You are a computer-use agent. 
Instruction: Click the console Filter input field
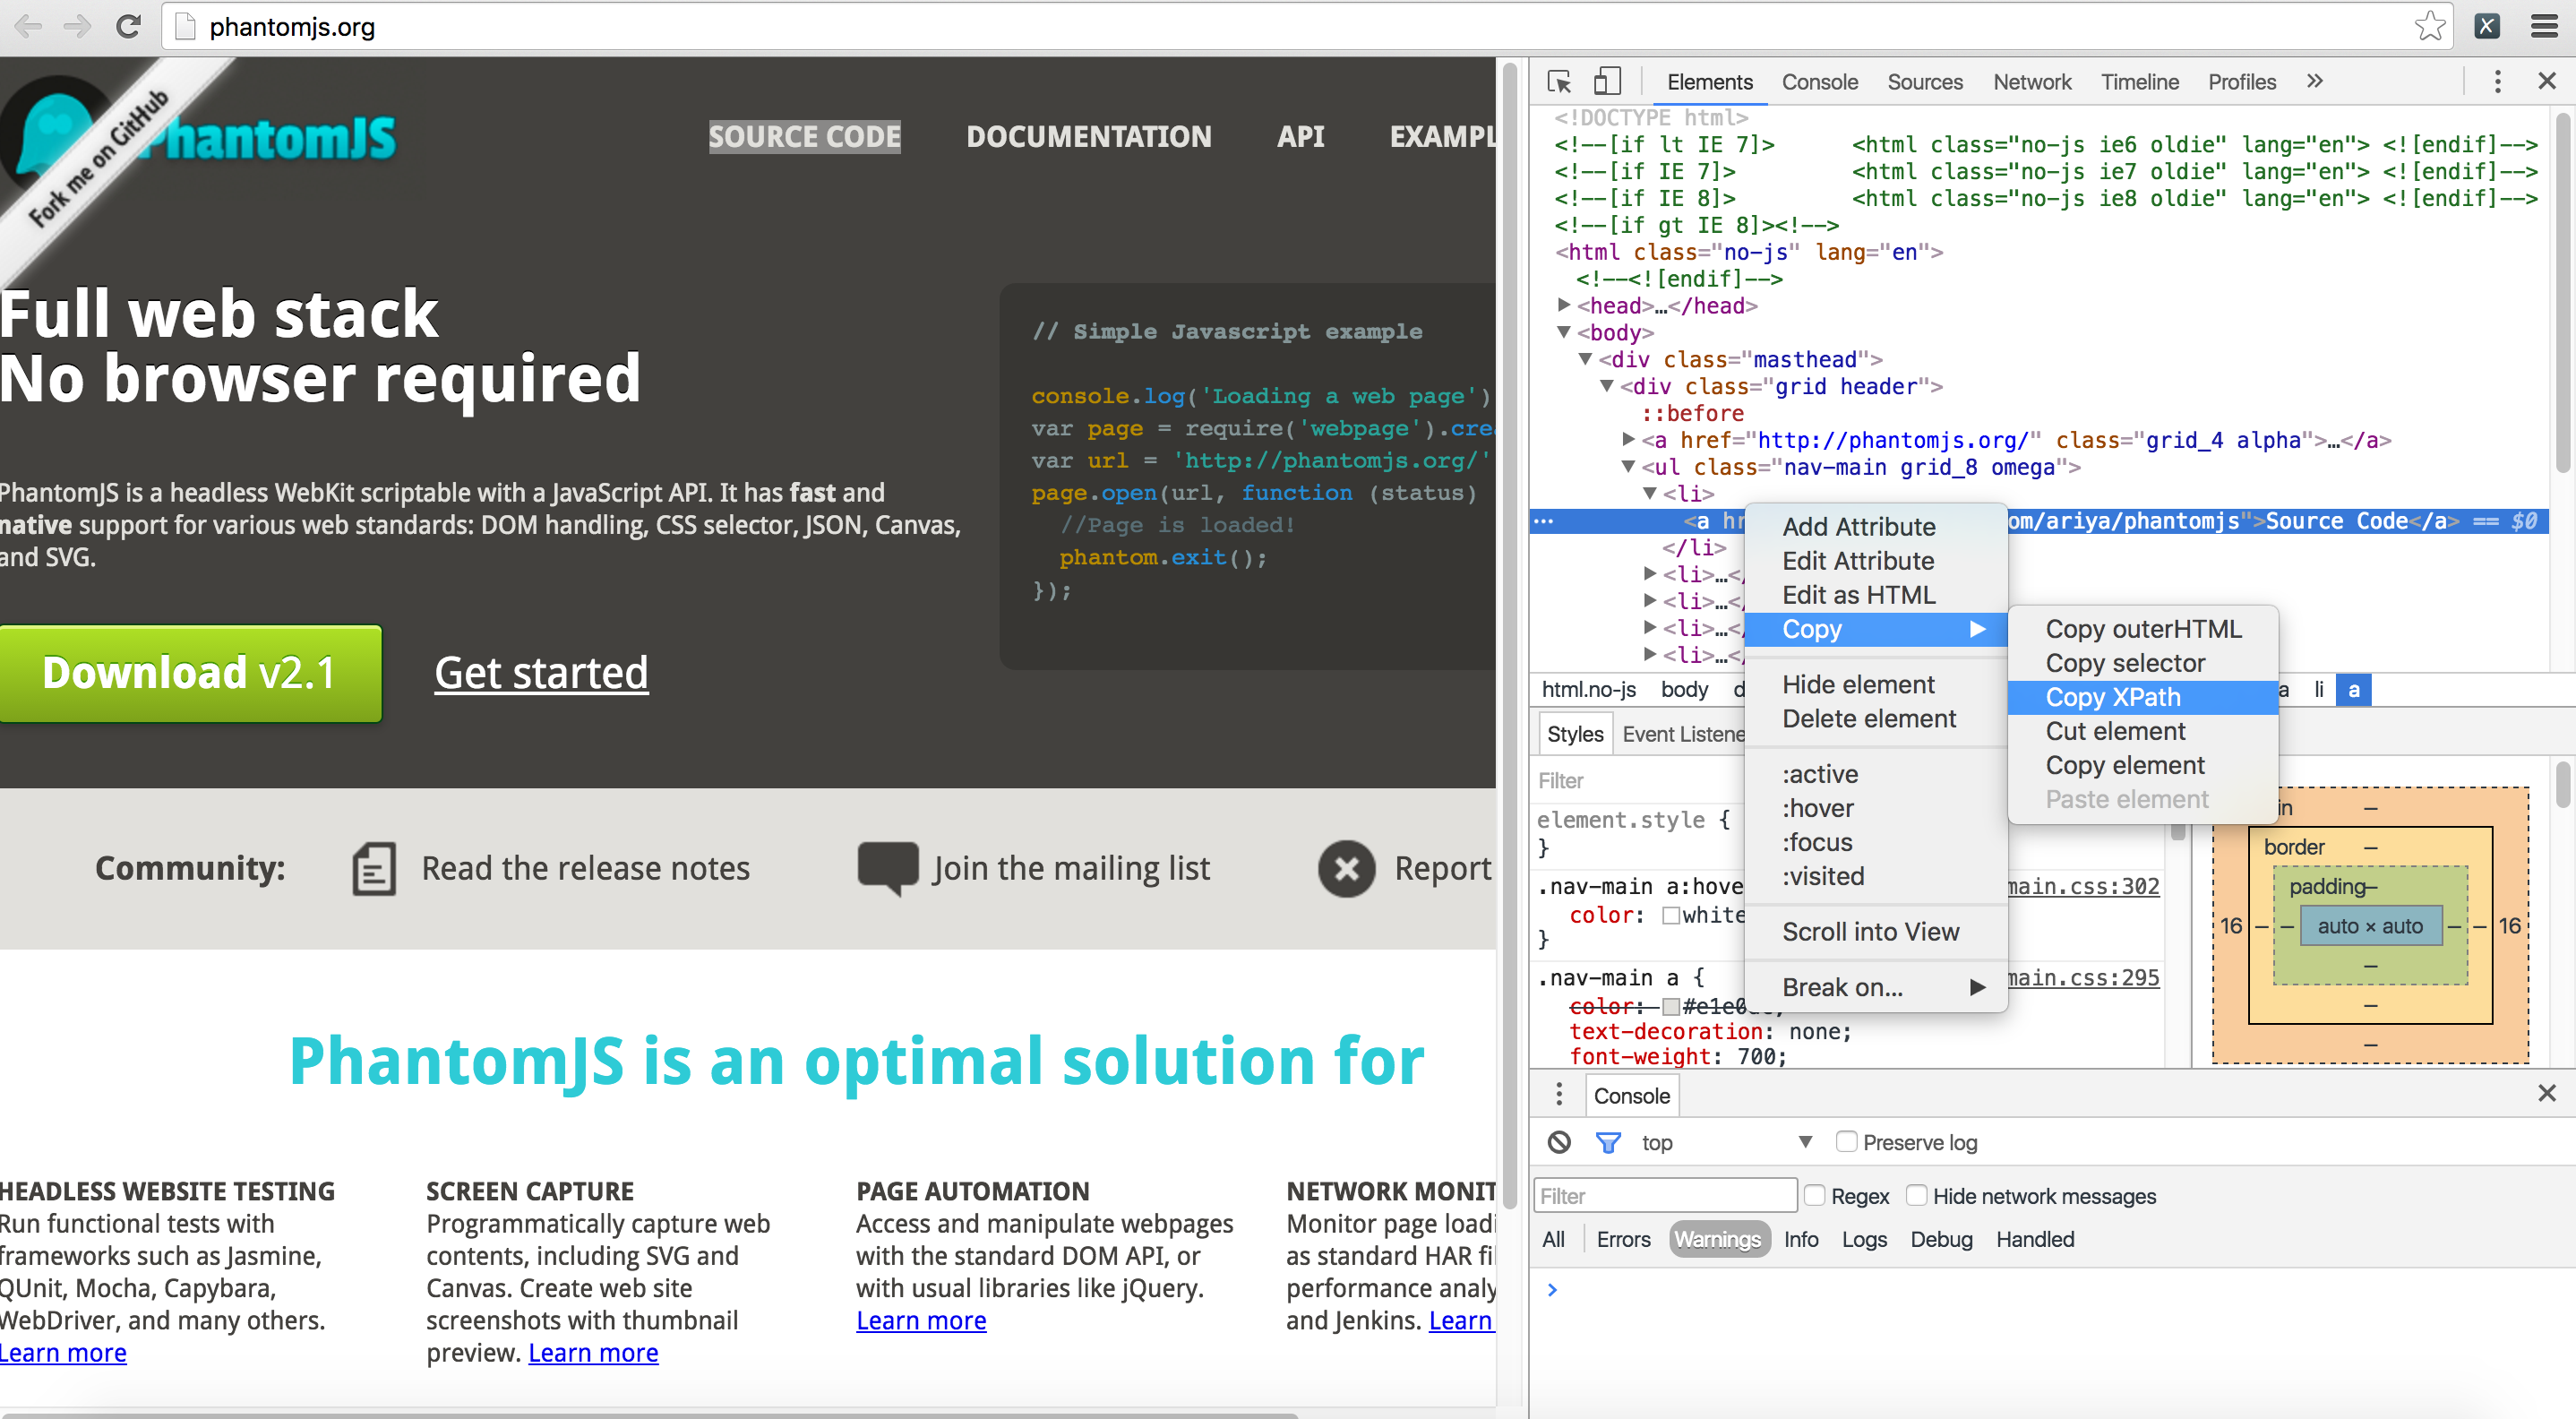[1664, 1195]
